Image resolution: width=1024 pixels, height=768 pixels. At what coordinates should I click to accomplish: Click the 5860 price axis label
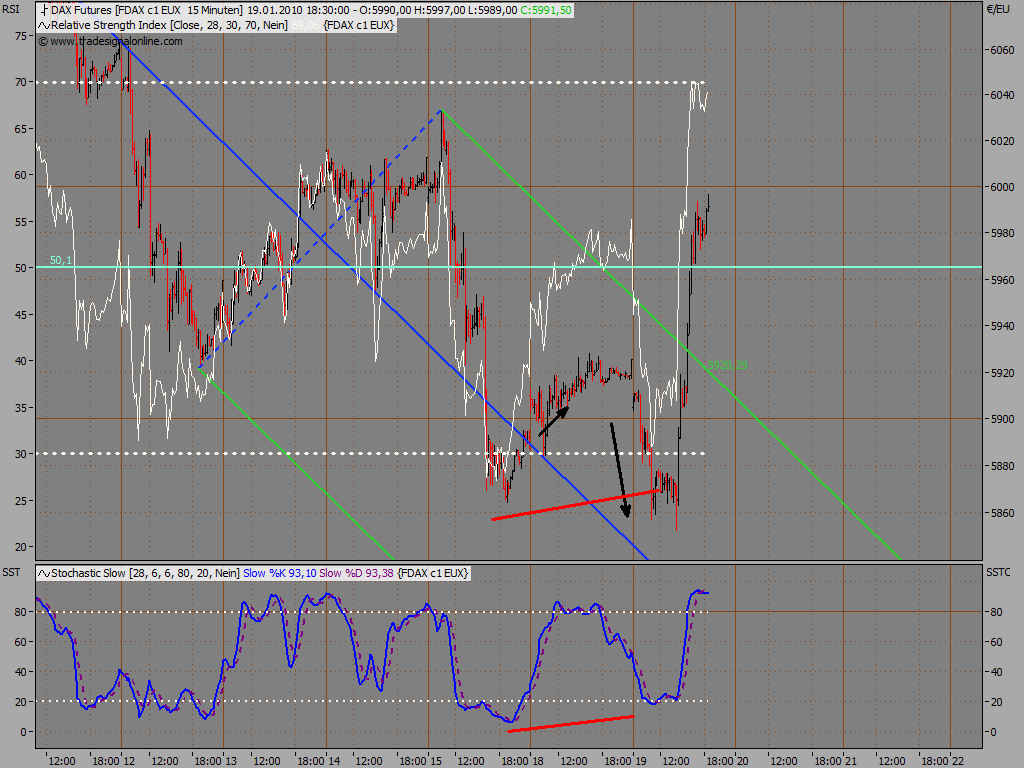coord(1001,513)
